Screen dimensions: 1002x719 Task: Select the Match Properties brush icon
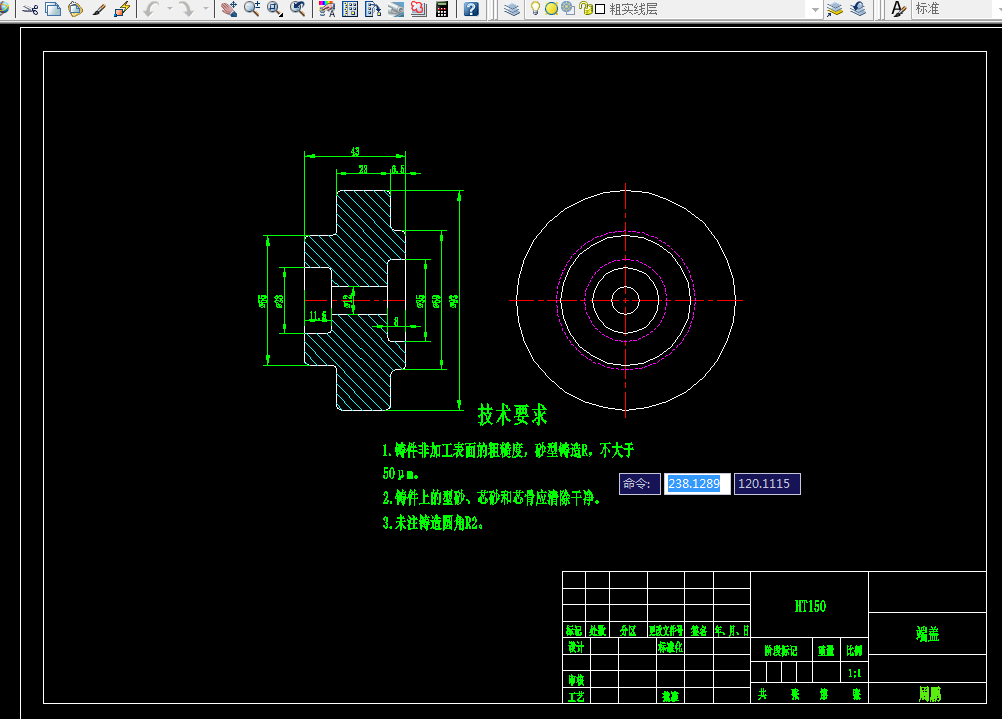[98, 9]
